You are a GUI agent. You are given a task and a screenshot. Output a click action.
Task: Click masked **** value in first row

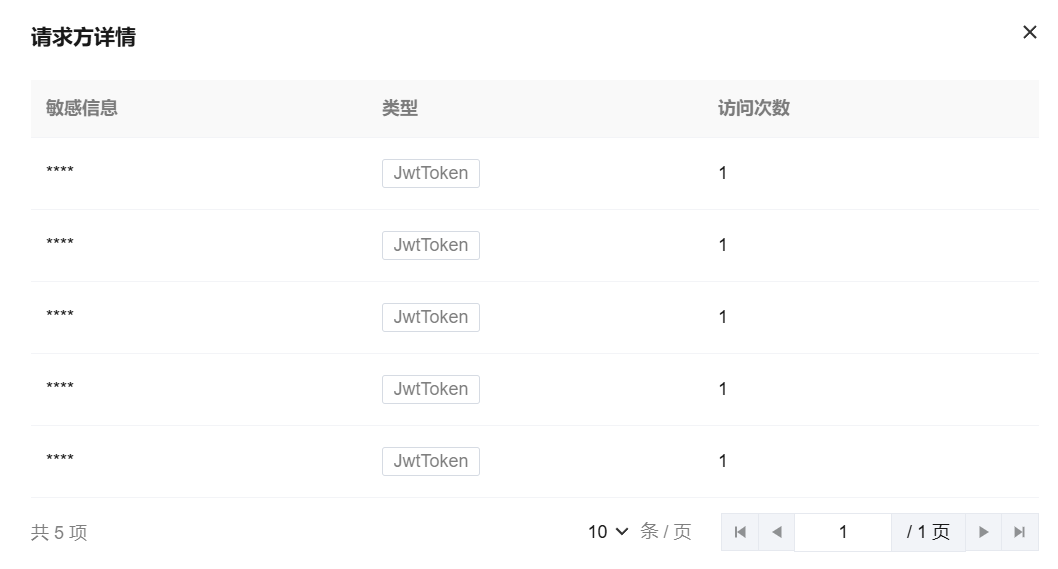pyautogui.click(x=60, y=169)
